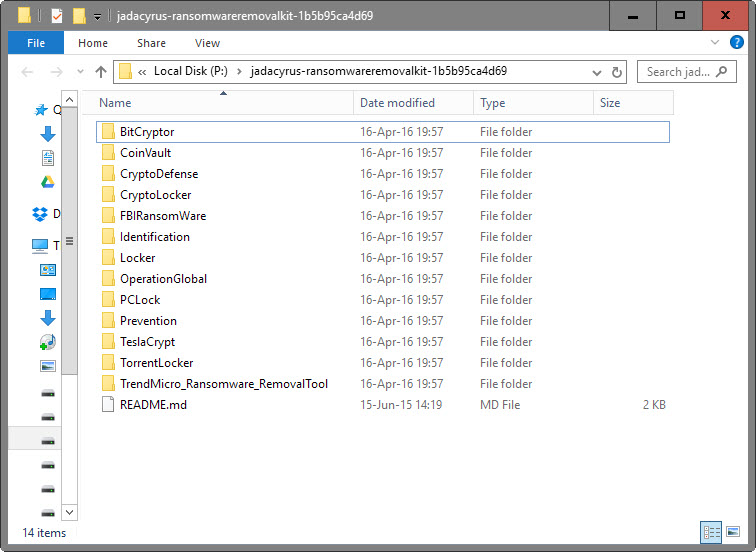Select the Locker folder

pos(383,258)
